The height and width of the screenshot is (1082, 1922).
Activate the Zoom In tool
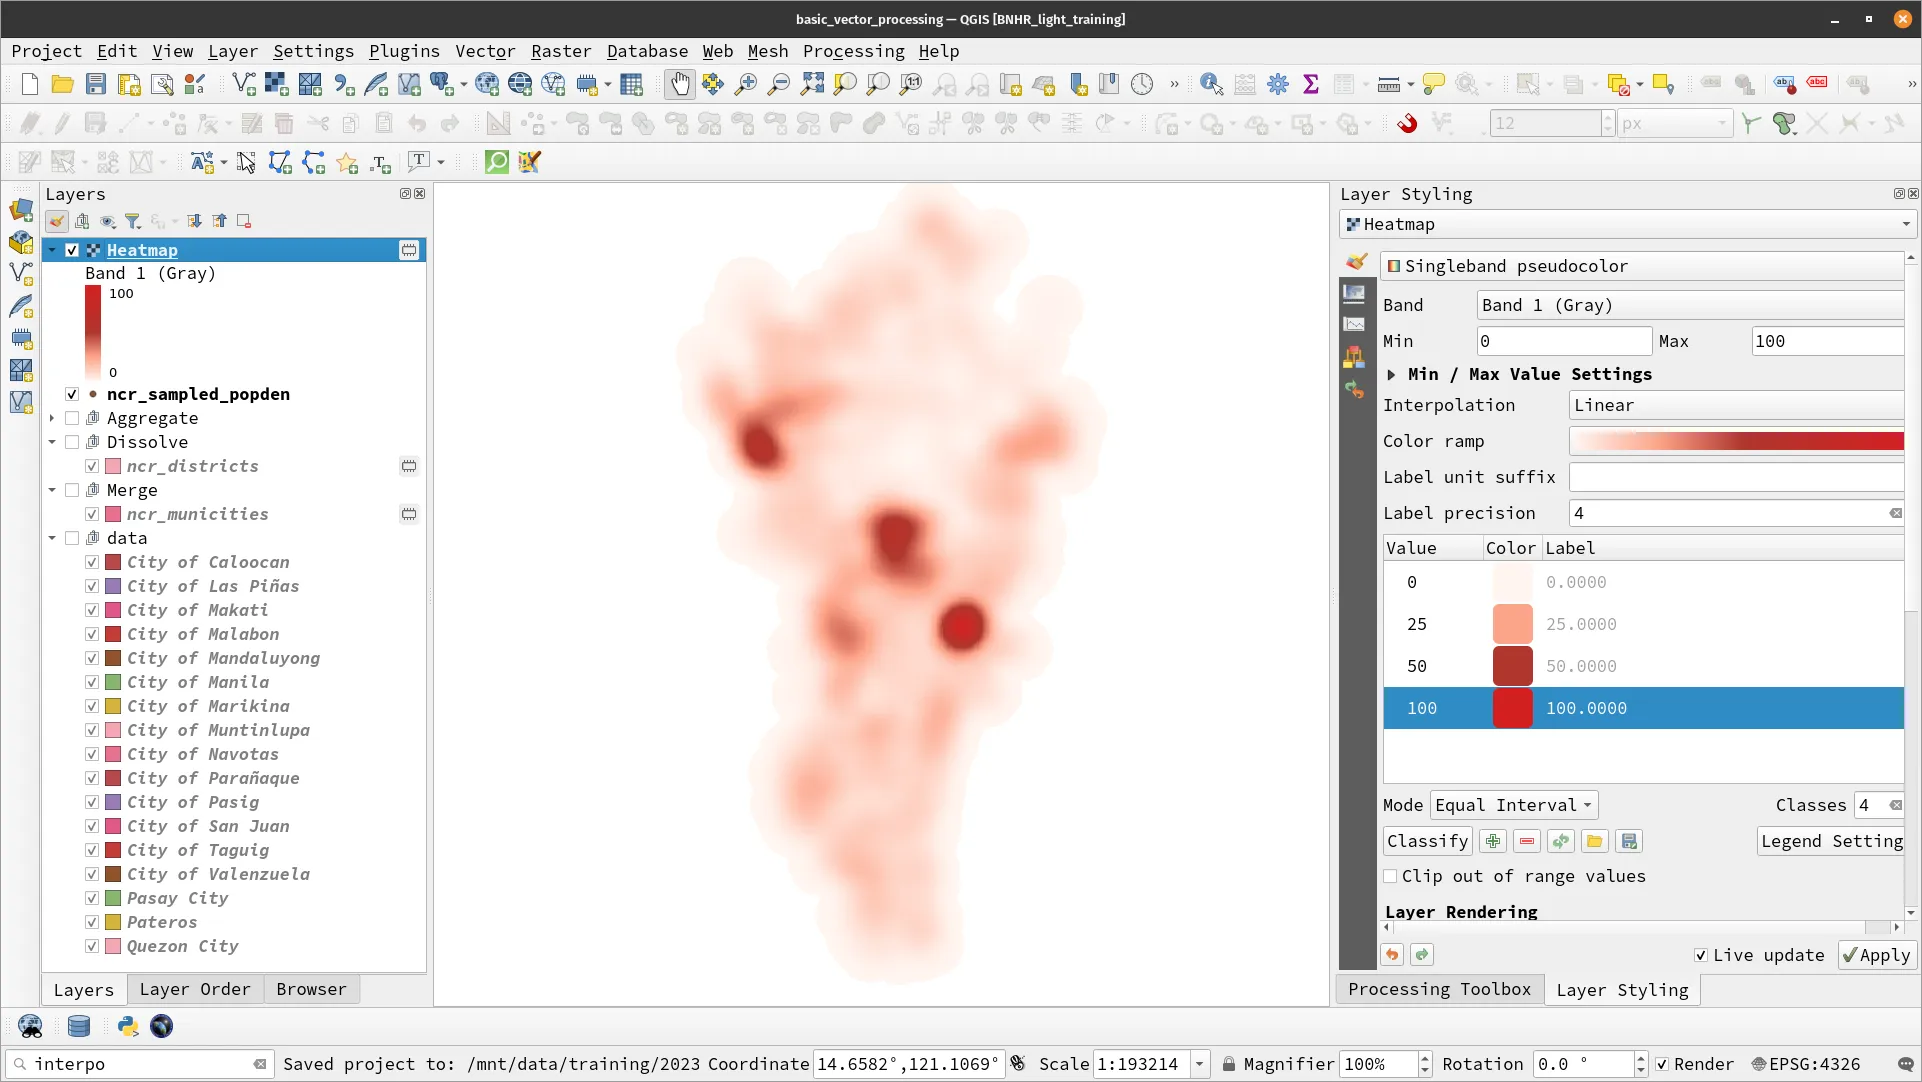[745, 84]
